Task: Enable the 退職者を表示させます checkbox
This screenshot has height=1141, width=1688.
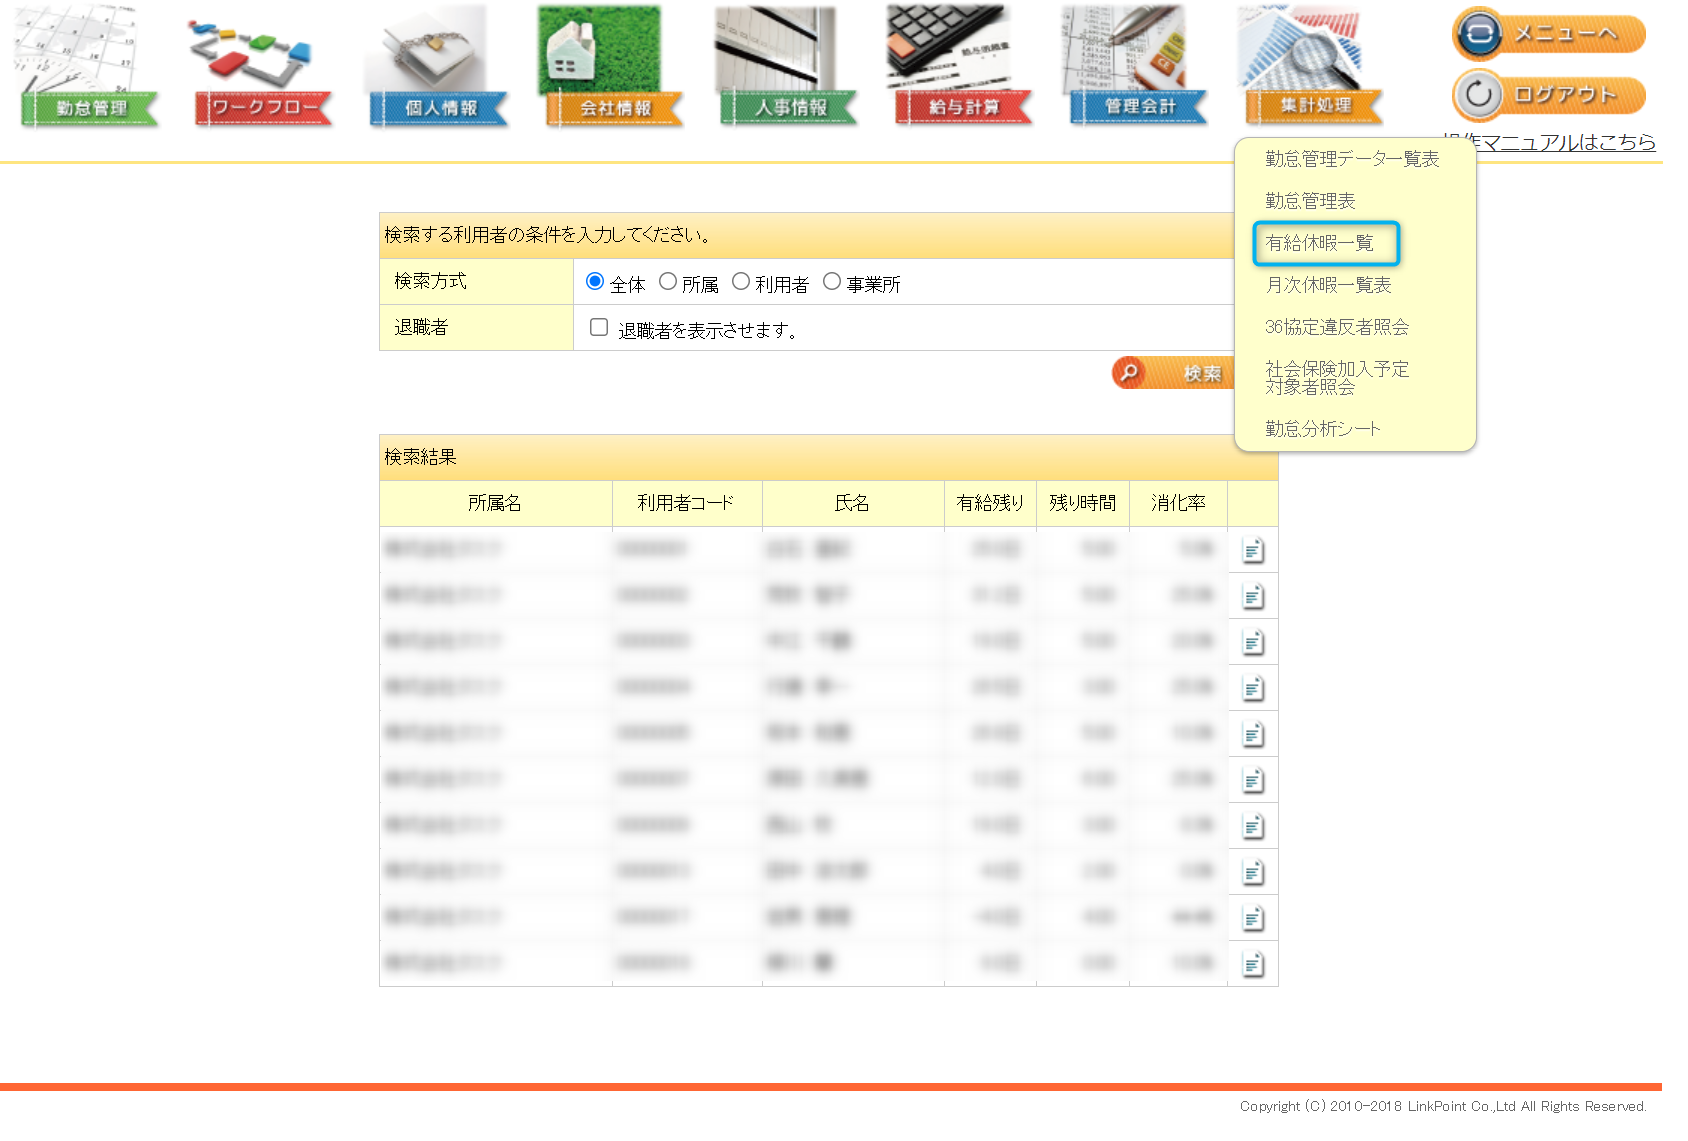Action: coord(599,328)
